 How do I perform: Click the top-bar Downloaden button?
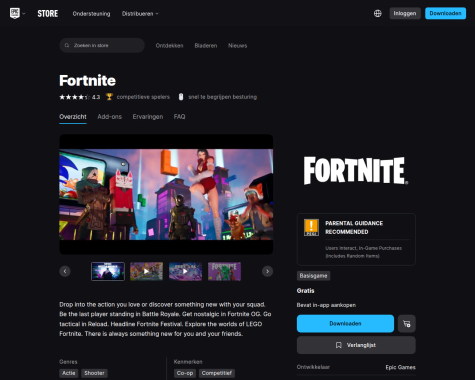coord(445,13)
